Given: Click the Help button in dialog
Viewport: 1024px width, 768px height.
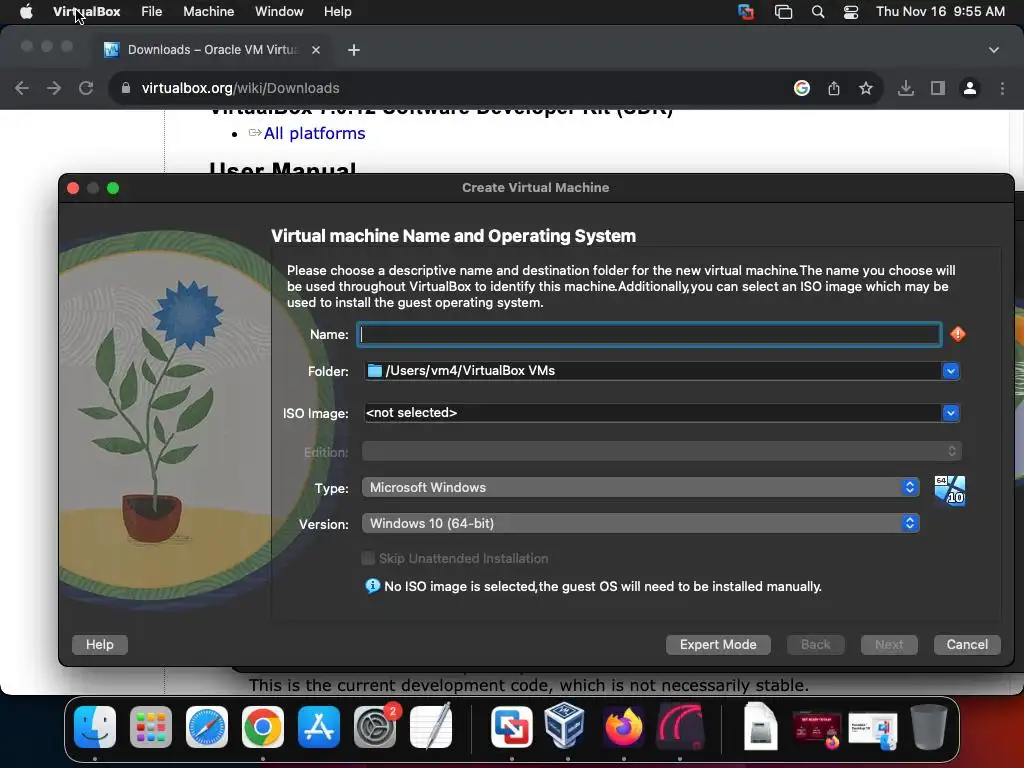Looking at the screenshot, I should pos(100,645).
